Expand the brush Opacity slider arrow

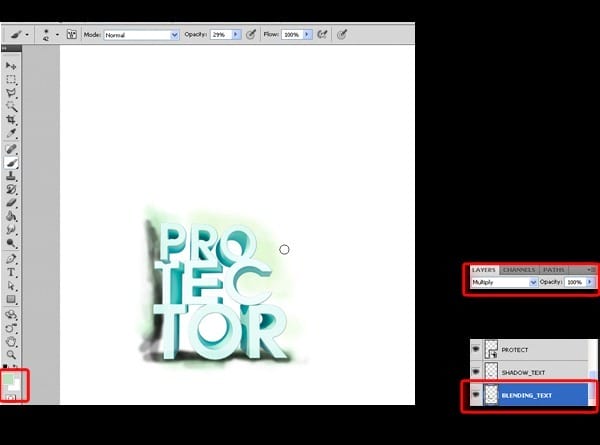pyautogui.click(x=236, y=34)
